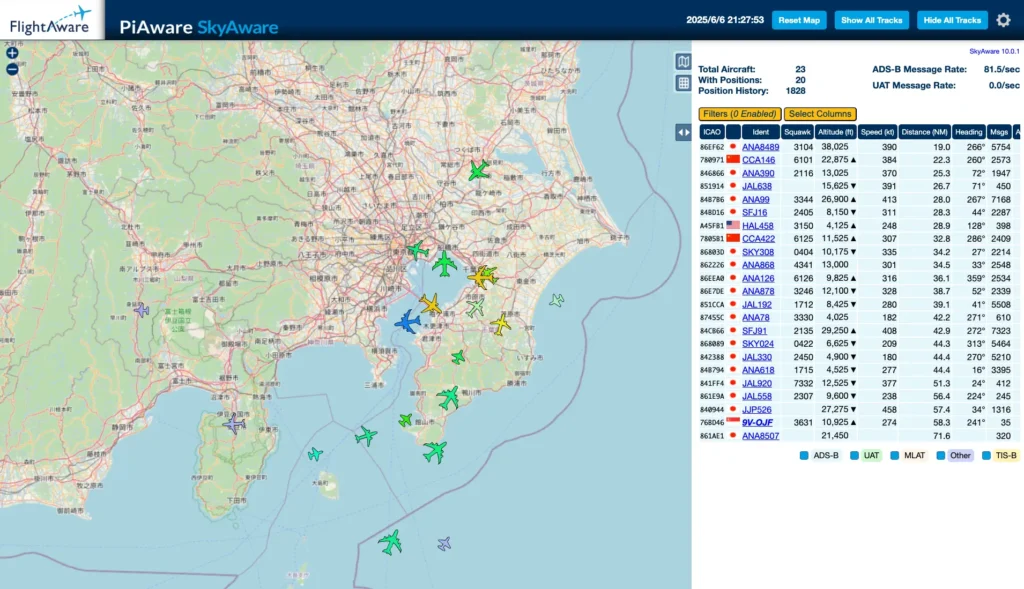Open the 9V-OJF flight link
1024x589 pixels.
(757, 422)
